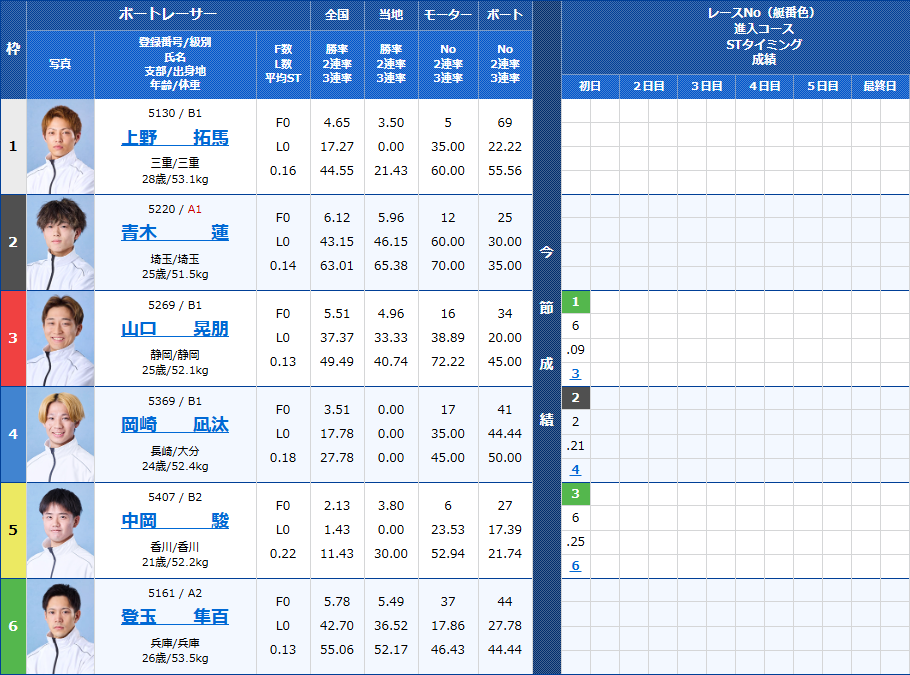Click boat number 41
910x675 pixels.
[x=505, y=410]
